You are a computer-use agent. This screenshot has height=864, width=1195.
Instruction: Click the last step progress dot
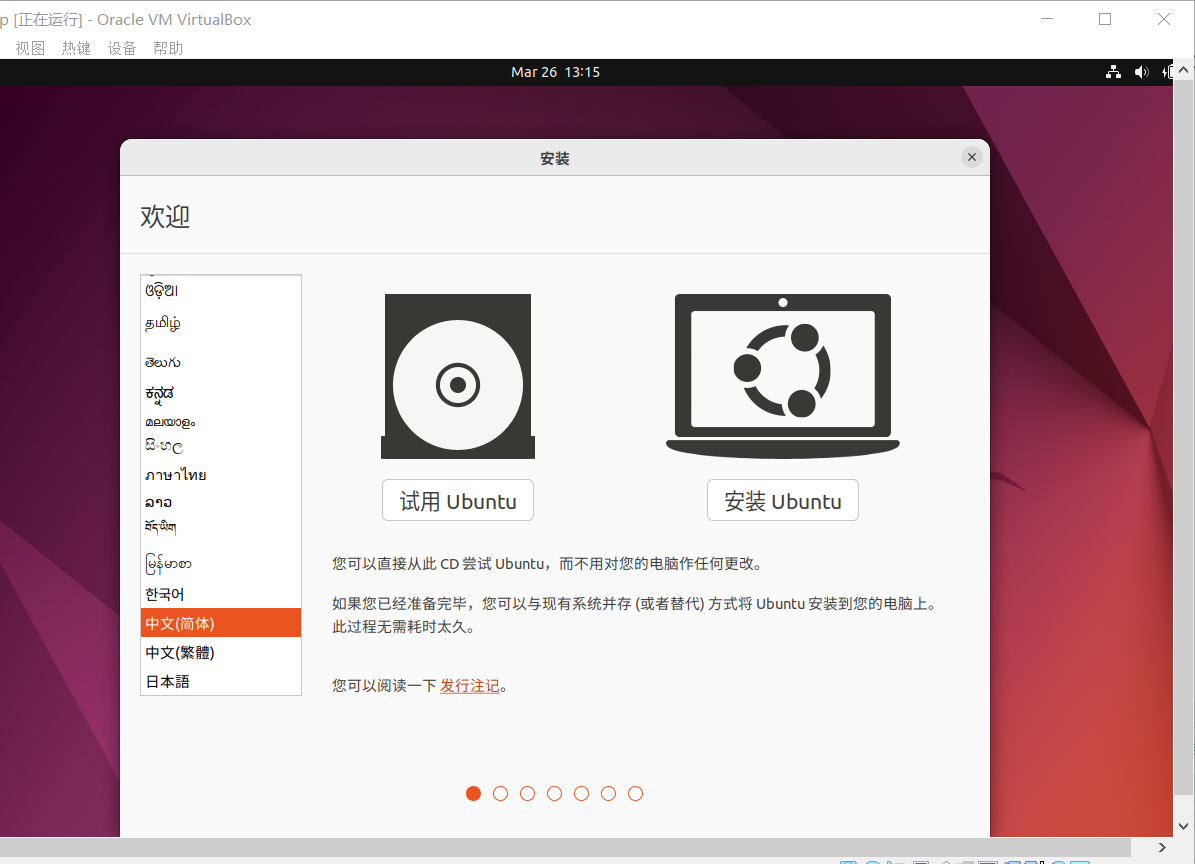coord(636,793)
